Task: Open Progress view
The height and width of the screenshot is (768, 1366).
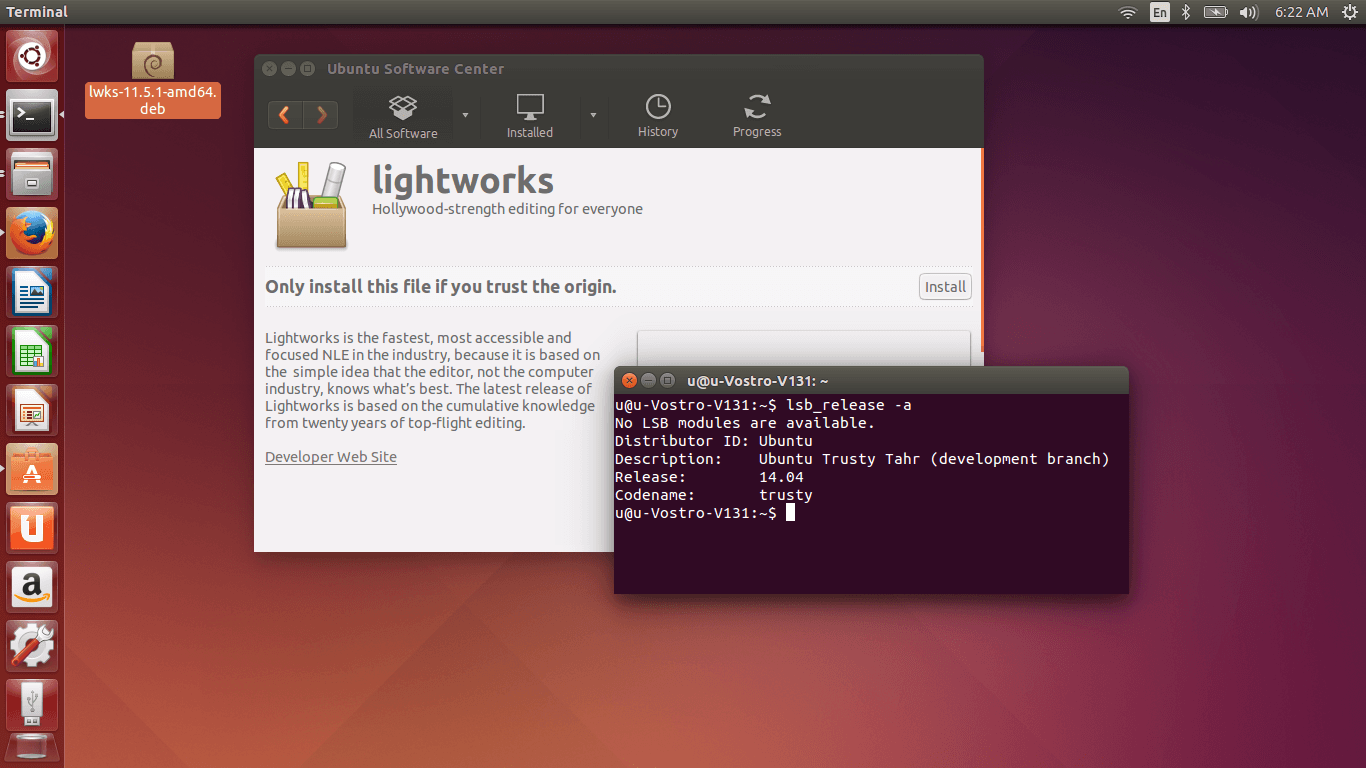Action: pos(757,117)
